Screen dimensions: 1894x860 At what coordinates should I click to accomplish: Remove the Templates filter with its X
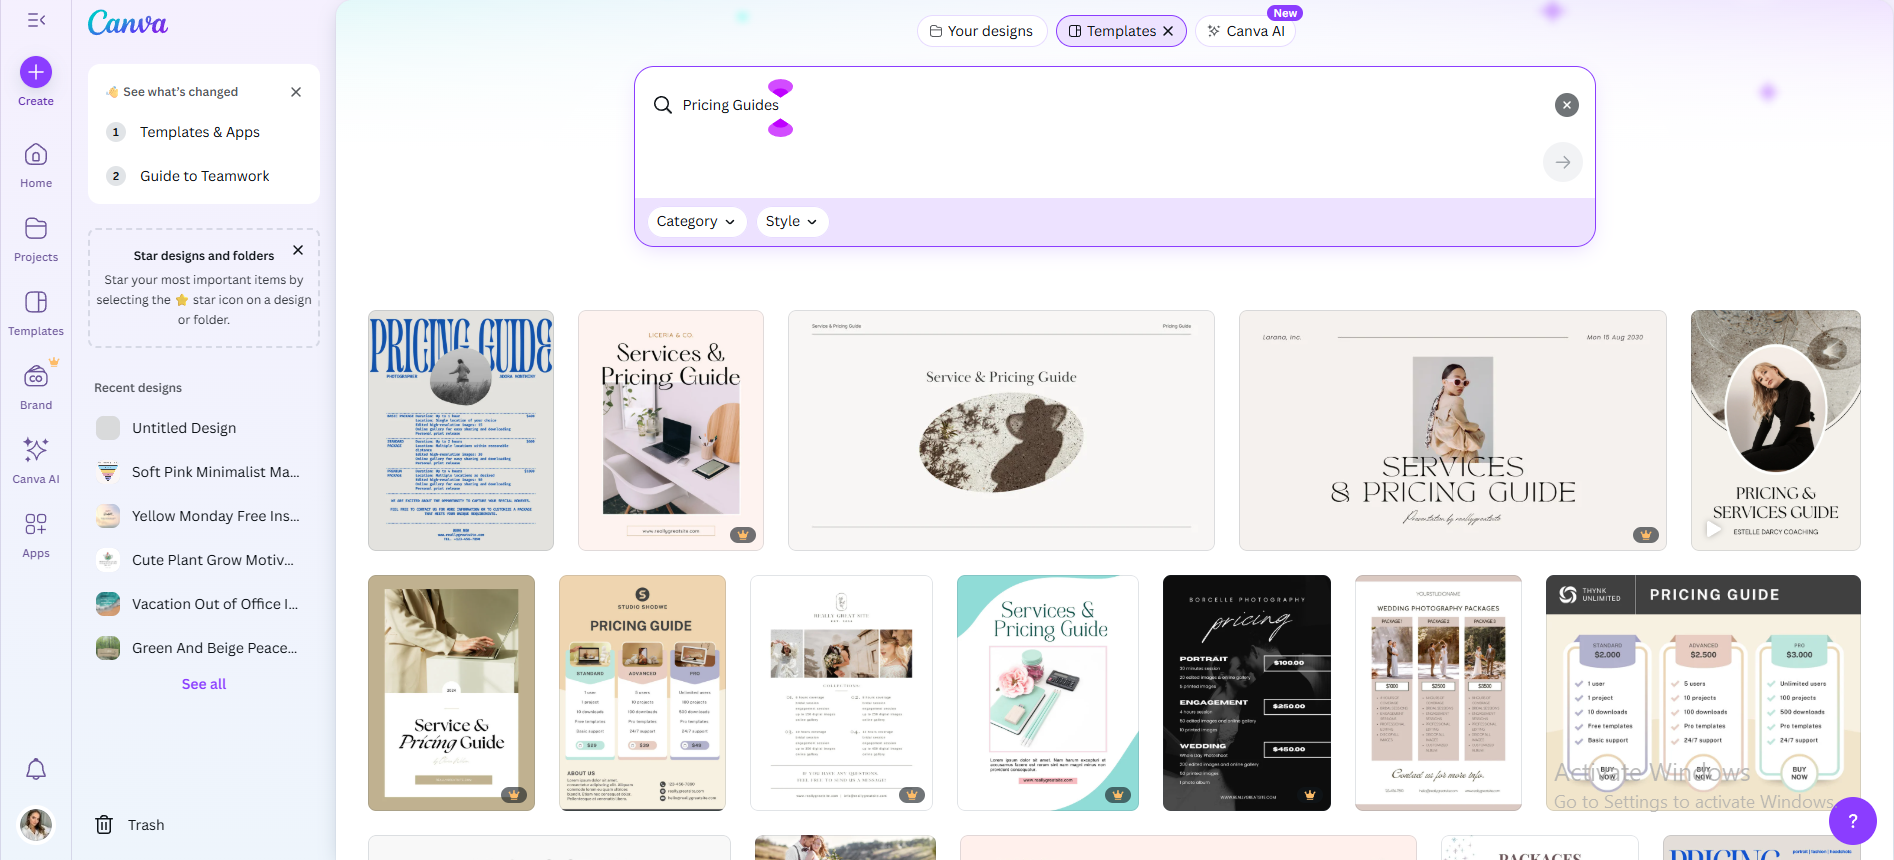tap(1168, 31)
